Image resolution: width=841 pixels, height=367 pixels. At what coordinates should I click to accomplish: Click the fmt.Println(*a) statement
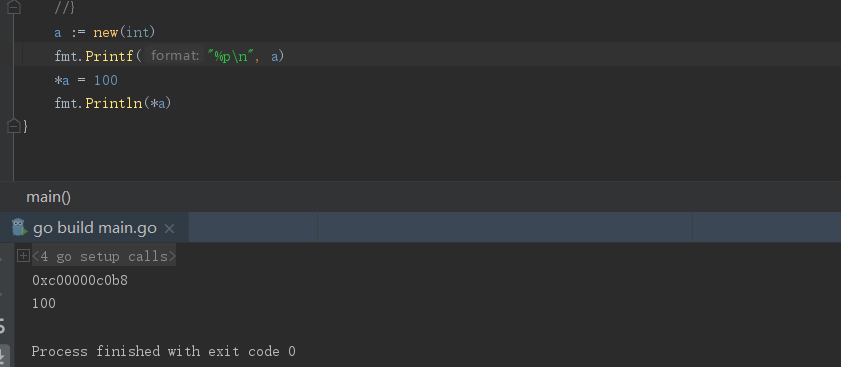click(x=113, y=103)
